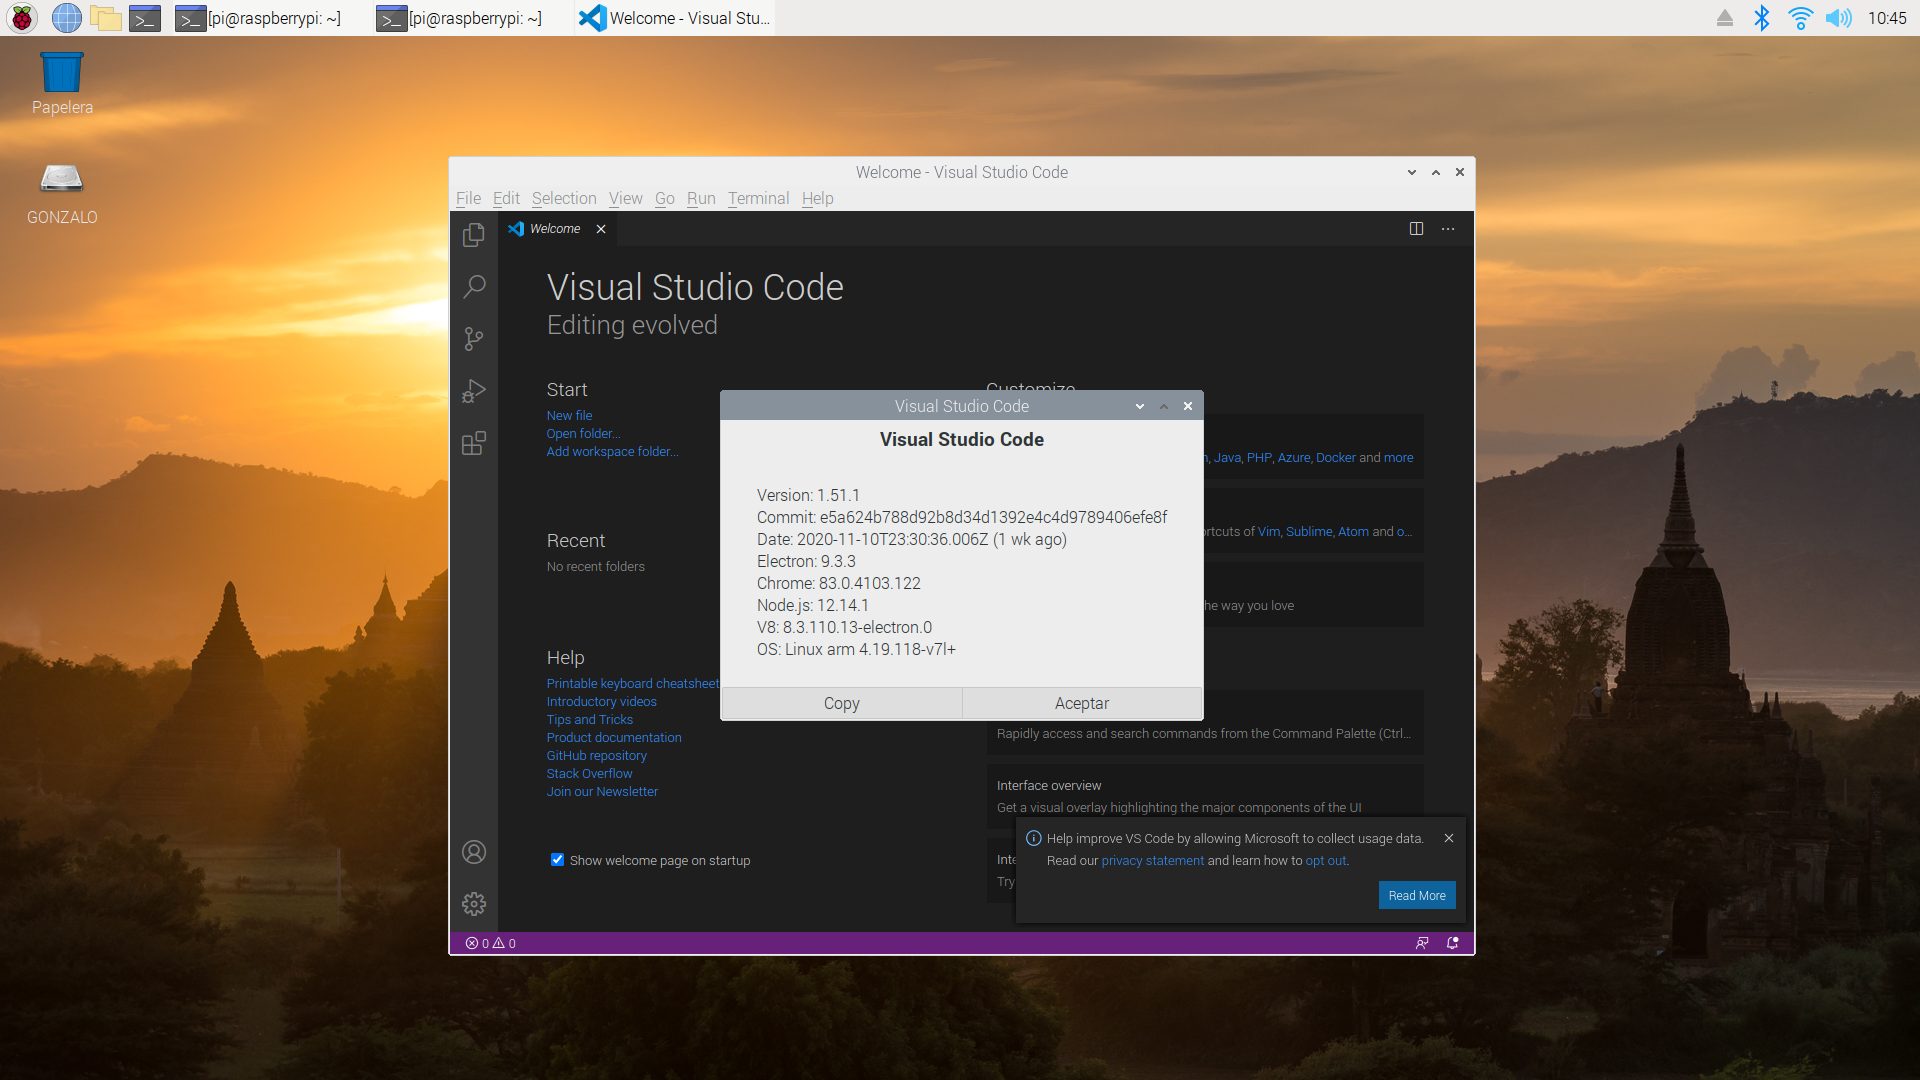Open the Source Control panel
1920x1080 pixels.
click(474, 339)
